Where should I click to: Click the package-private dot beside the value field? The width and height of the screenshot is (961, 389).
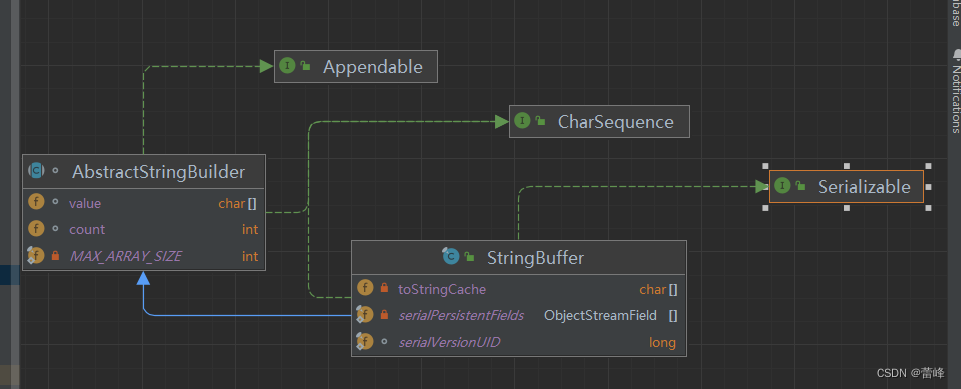(x=56, y=203)
